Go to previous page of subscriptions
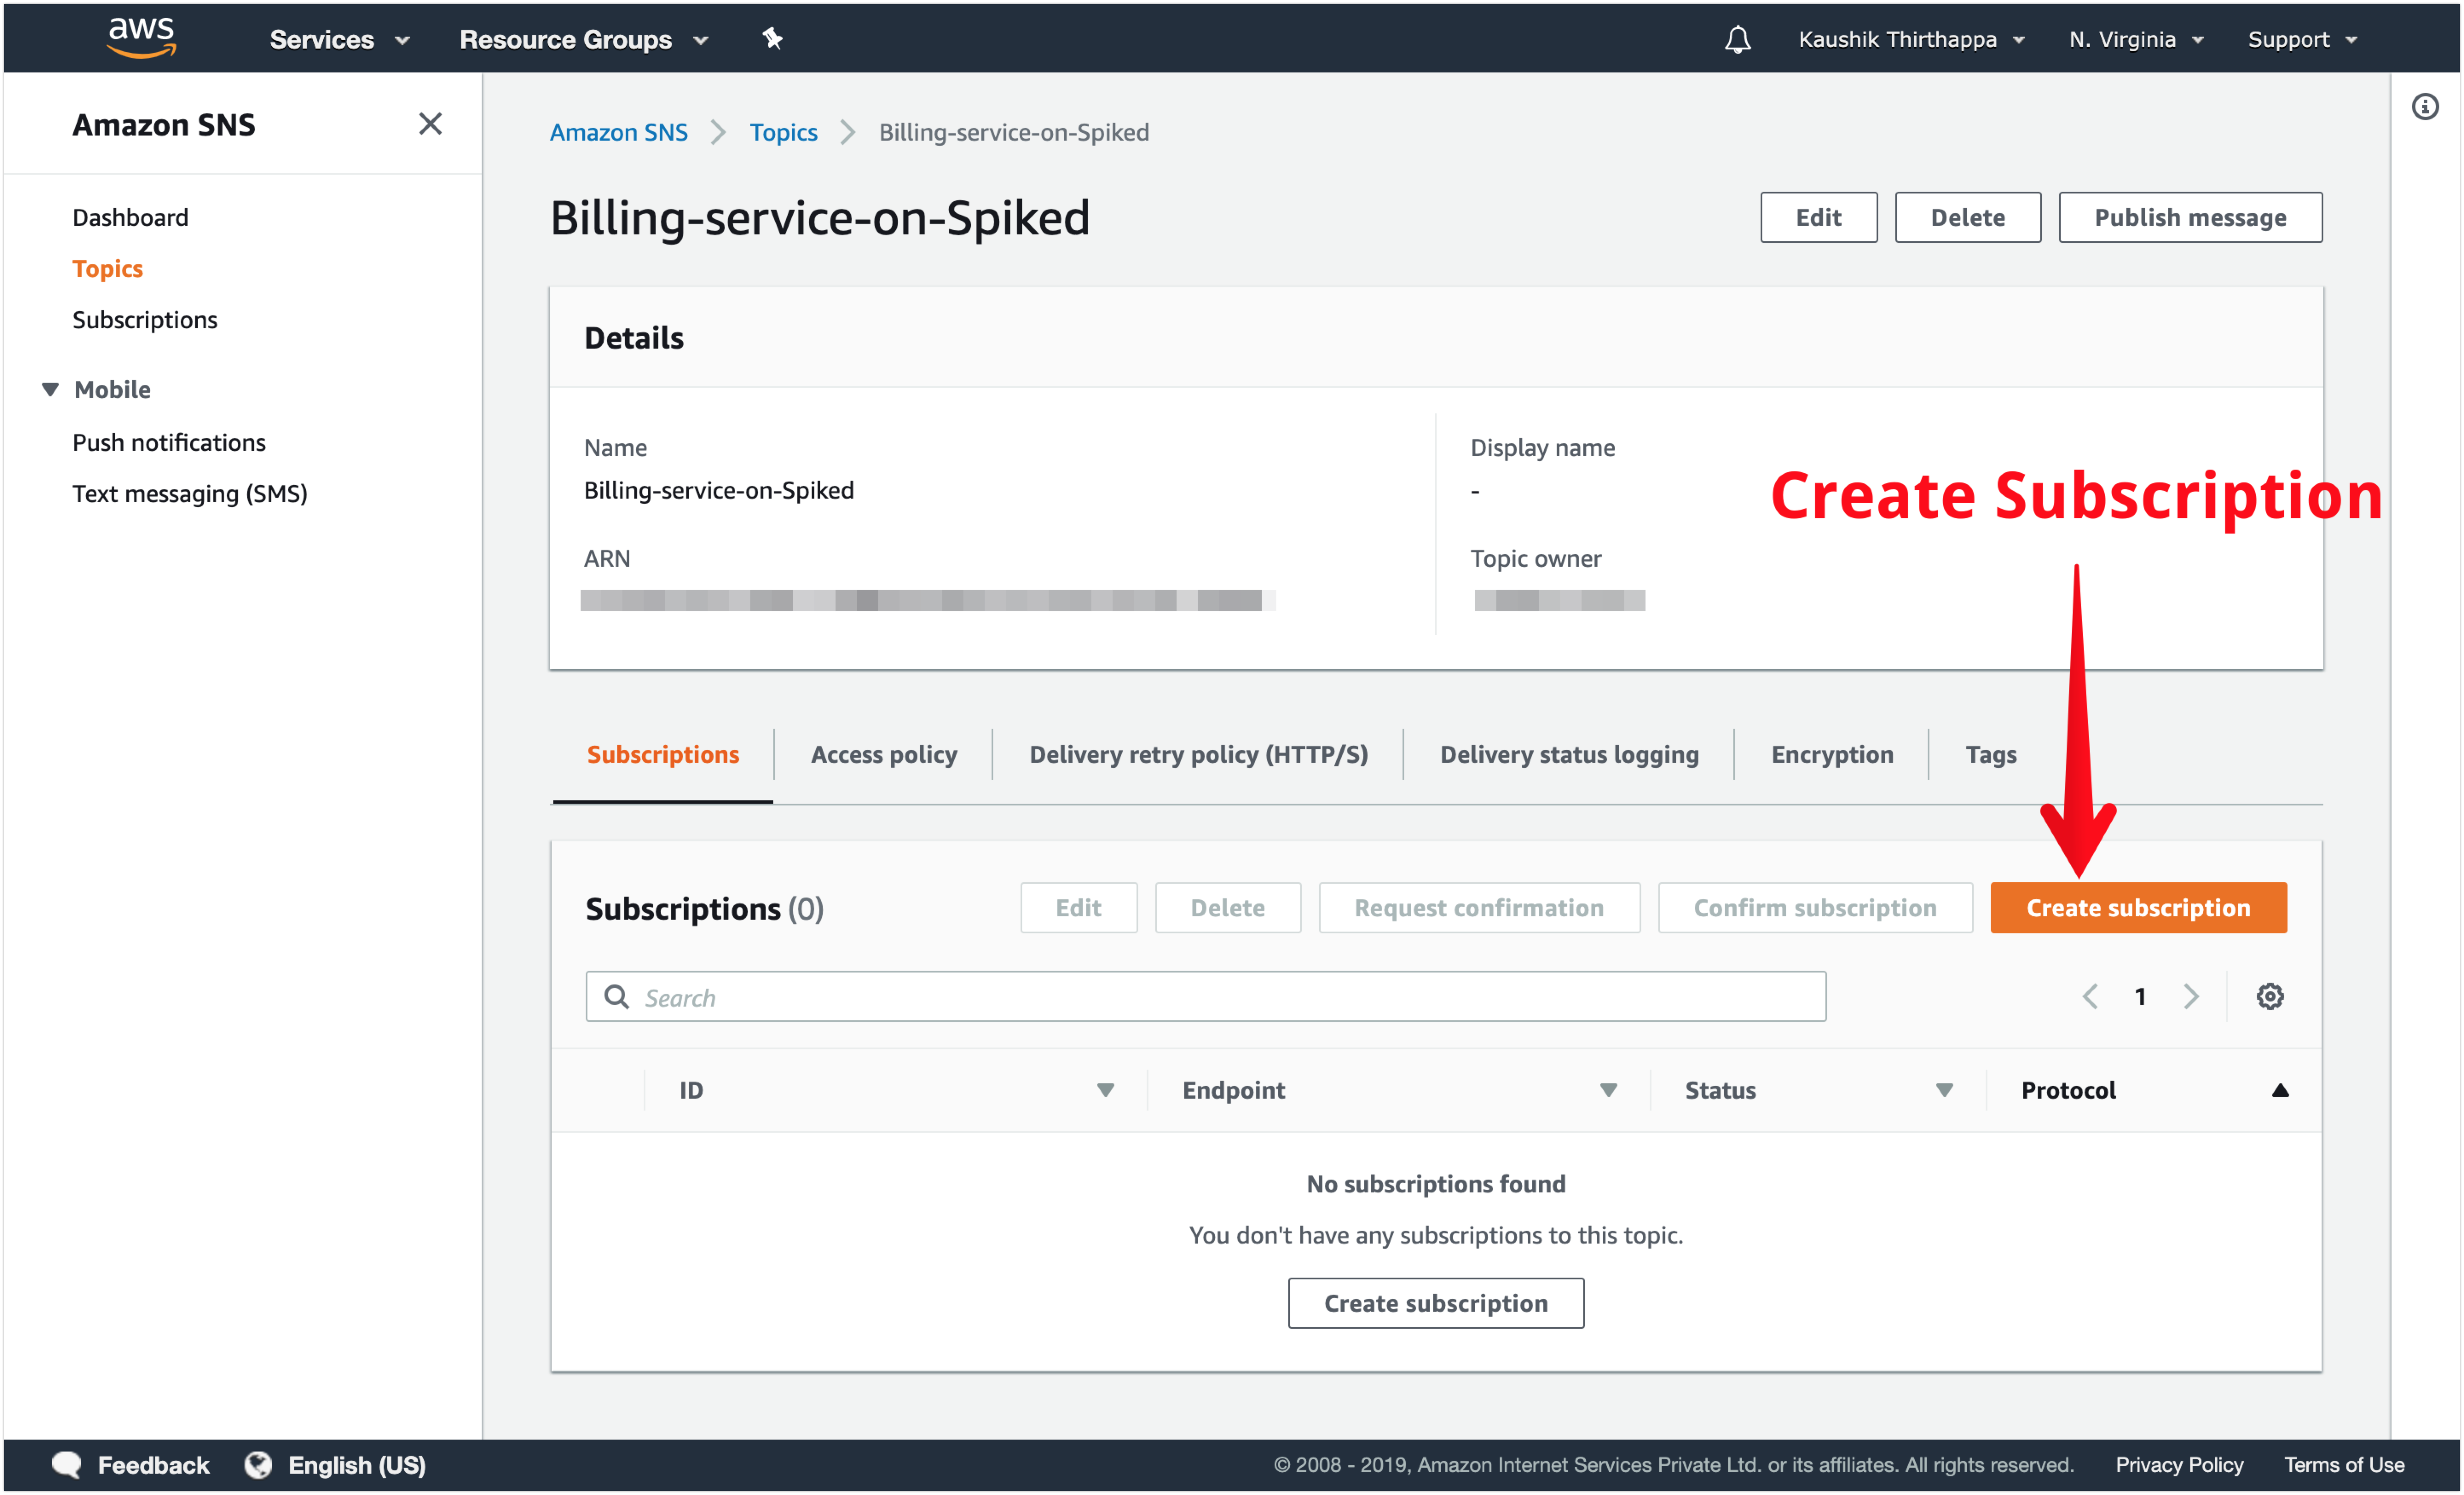This screenshot has height=1495, width=2464. (x=2090, y=996)
